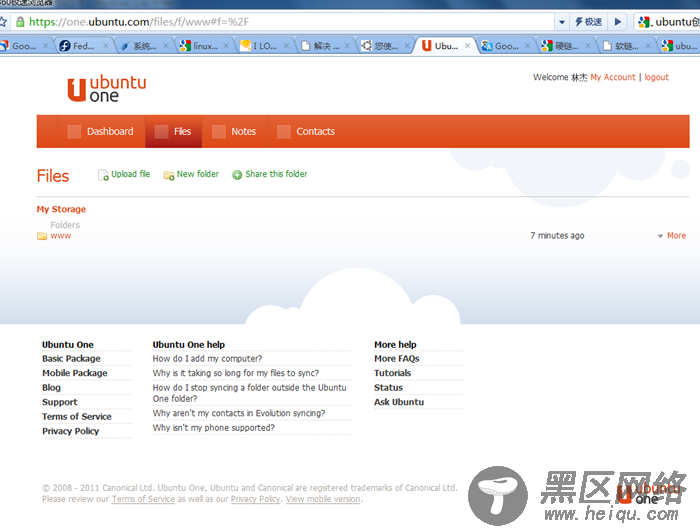This screenshot has height=531, width=700.
Task: Open footer column Terms of Service link
Action: [77, 417]
